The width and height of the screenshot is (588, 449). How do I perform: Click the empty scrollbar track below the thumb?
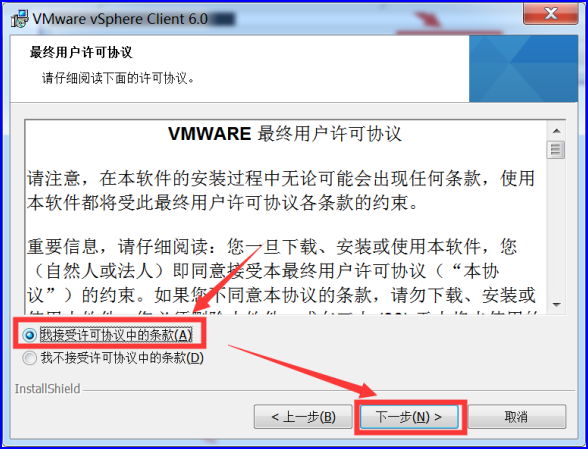tap(556, 227)
